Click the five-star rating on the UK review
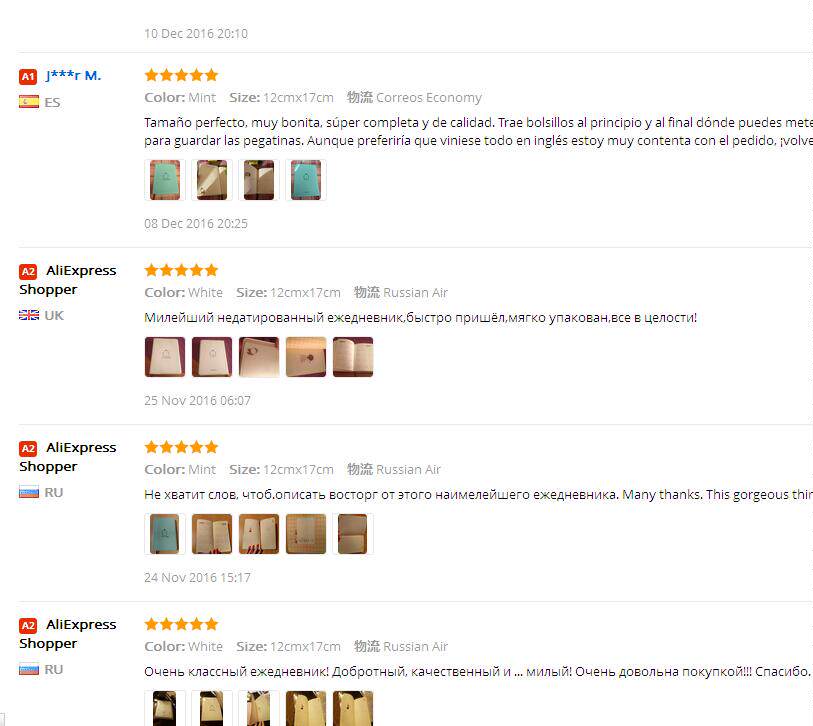 181,270
